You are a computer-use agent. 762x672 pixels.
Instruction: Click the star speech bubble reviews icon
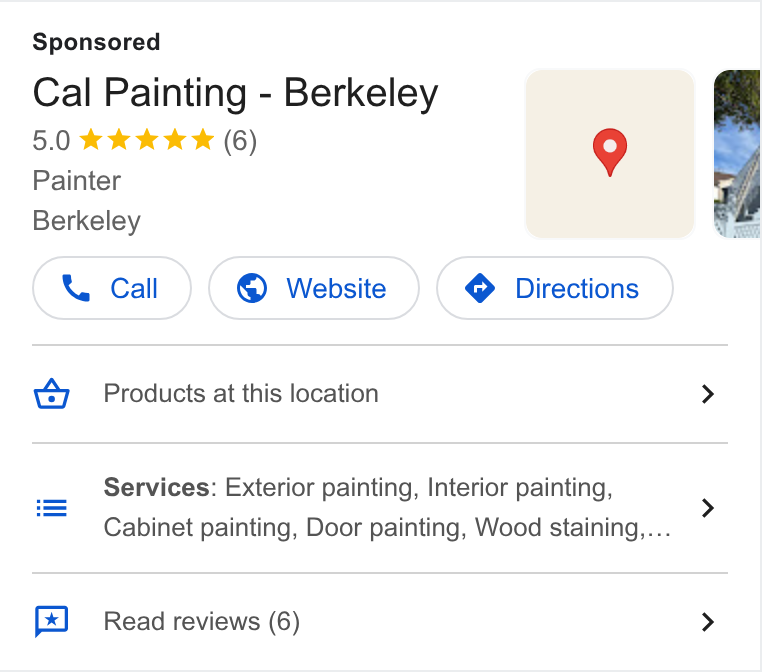[52, 621]
